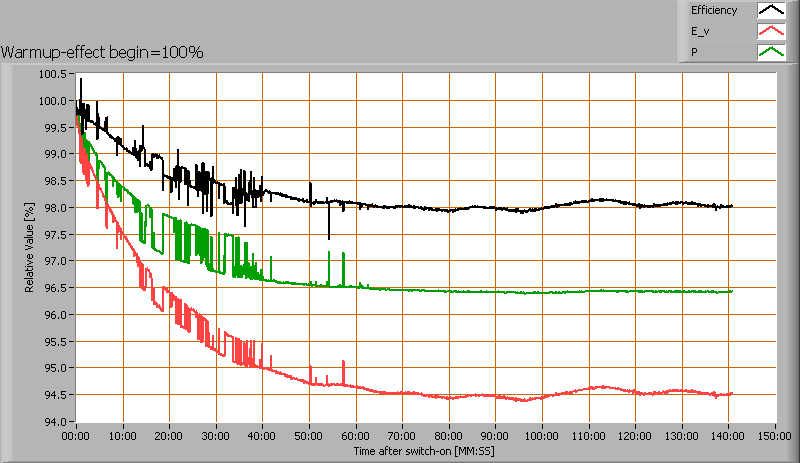Image resolution: width=800 pixels, height=463 pixels.
Task: Click the 150:00 x-axis end value
Action: pyautogui.click(x=775, y=437)
